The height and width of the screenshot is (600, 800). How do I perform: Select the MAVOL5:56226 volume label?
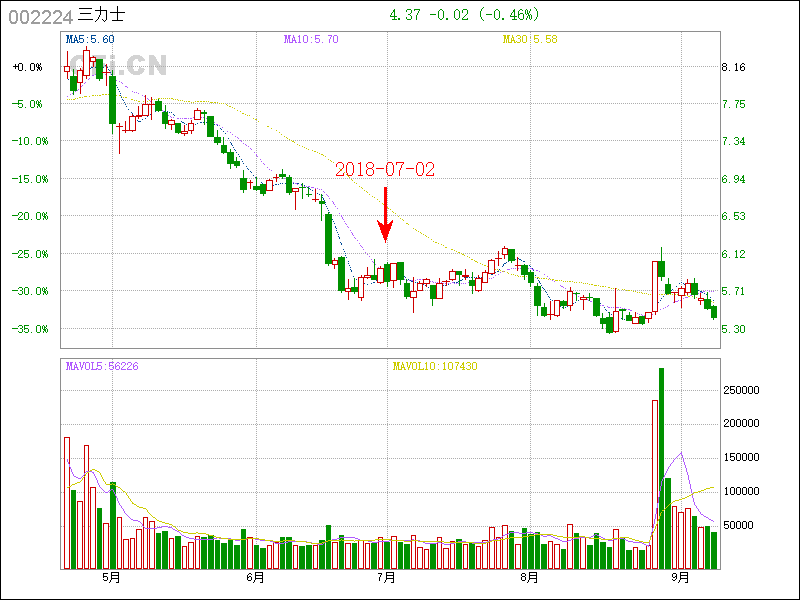click(x=102, y=366)
